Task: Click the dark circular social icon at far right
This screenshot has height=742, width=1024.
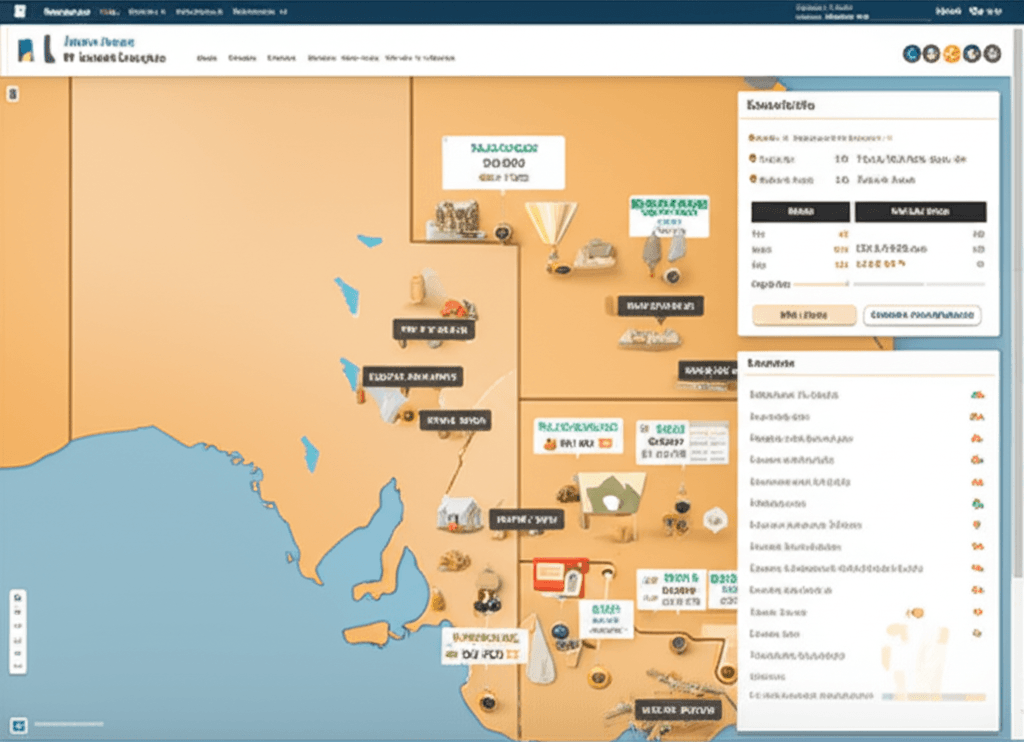Action: [x=992, y=54]
